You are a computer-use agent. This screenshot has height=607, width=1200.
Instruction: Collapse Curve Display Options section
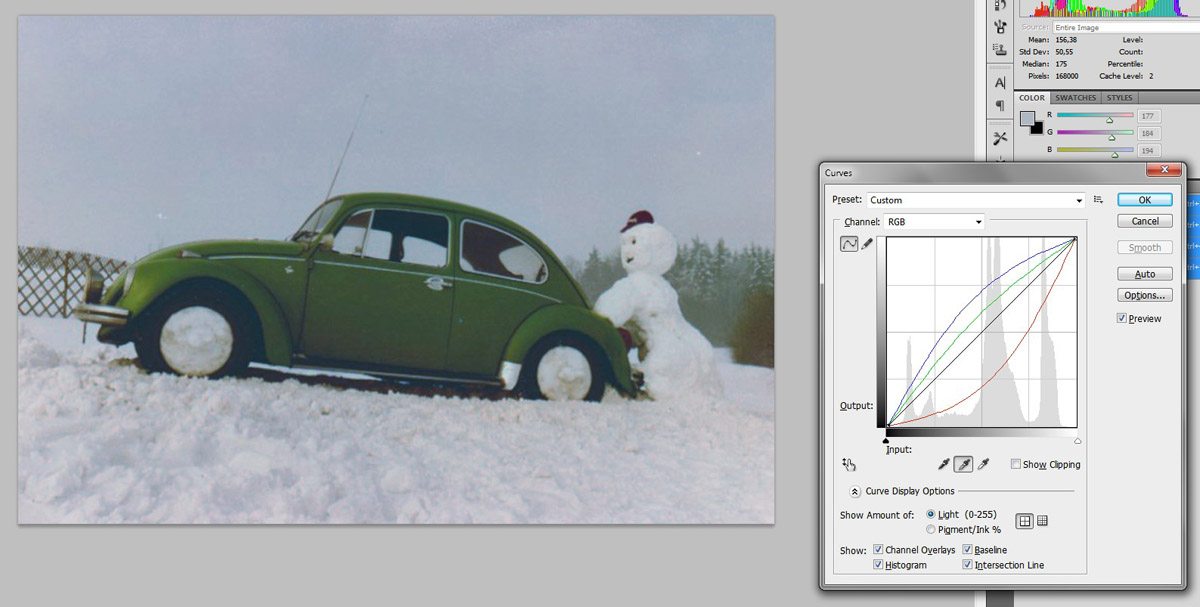click(x=855, y=491)
